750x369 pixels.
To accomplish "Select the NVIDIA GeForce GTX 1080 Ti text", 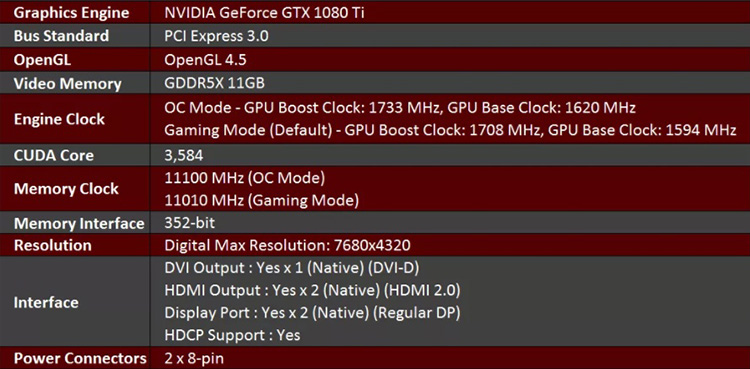I will tap(264, 13).
